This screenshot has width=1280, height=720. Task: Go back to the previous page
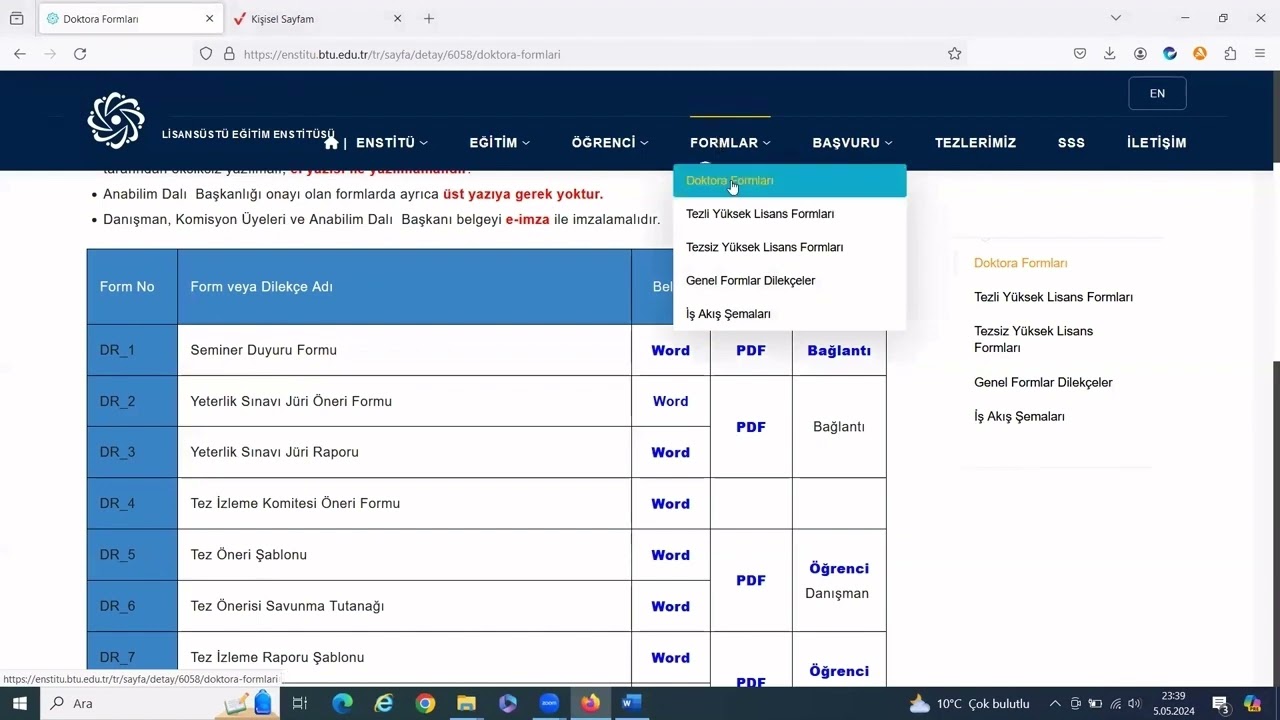tap(20, 54)
